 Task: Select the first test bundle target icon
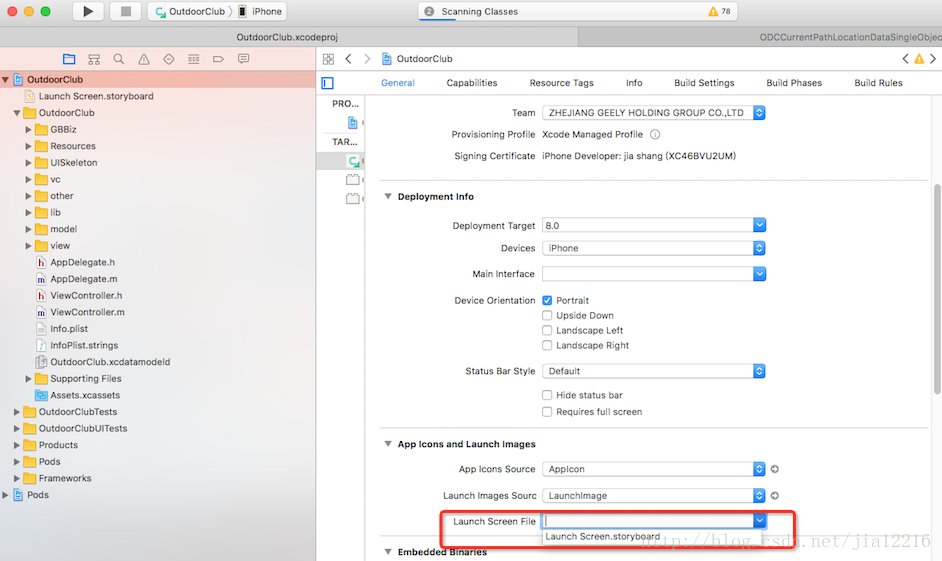click(353, 180)
